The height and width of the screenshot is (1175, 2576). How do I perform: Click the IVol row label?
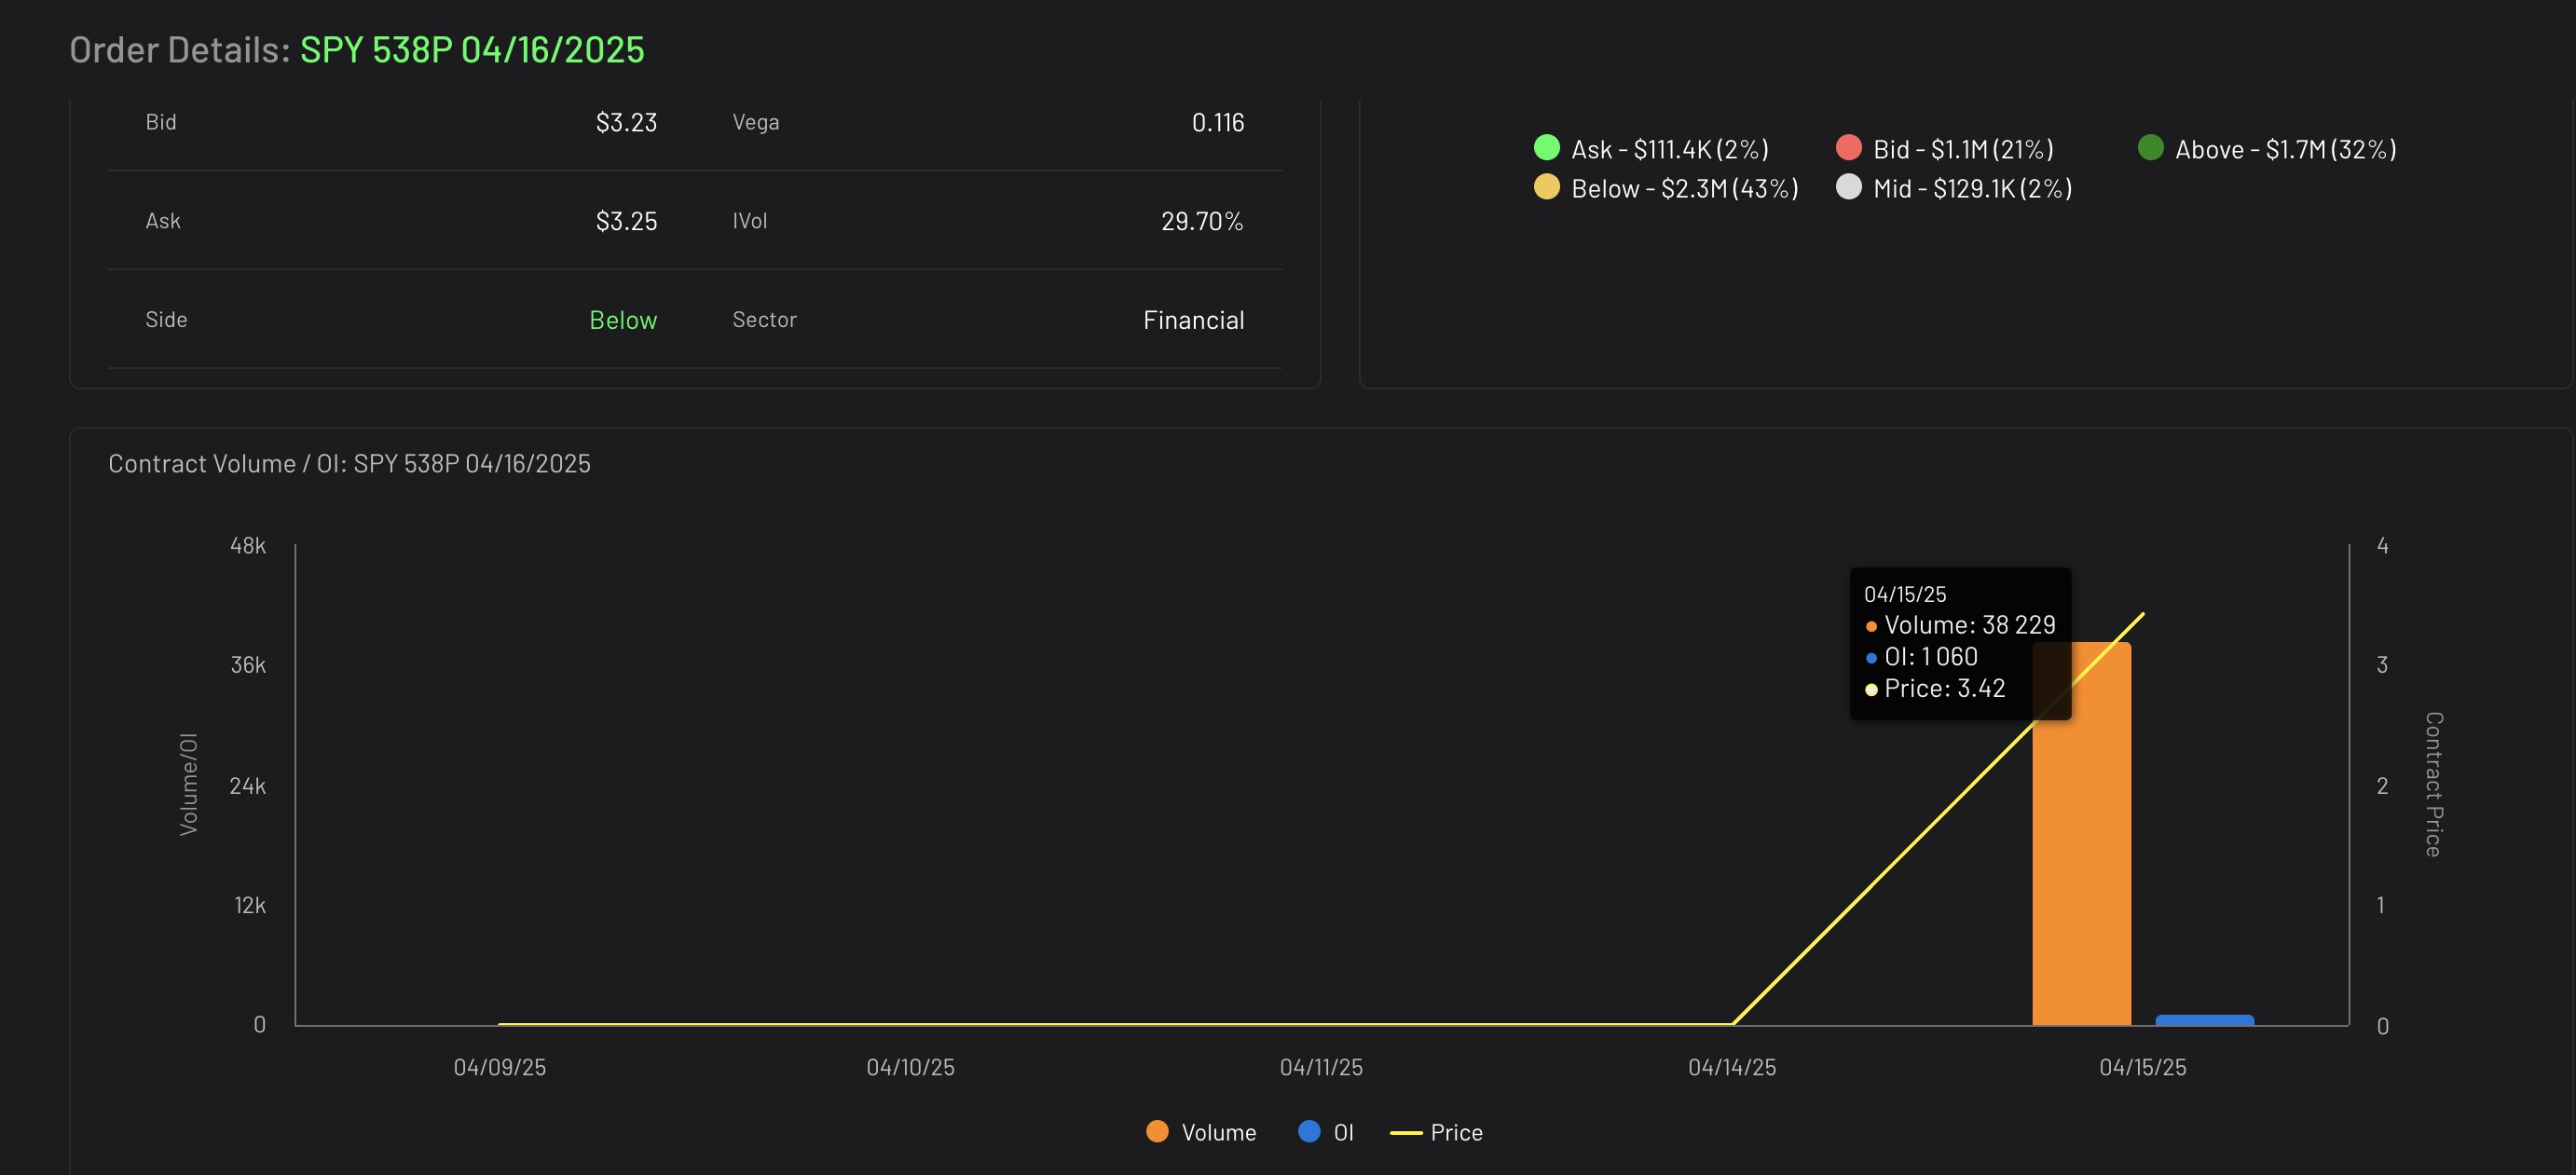[x=749, y=221]
